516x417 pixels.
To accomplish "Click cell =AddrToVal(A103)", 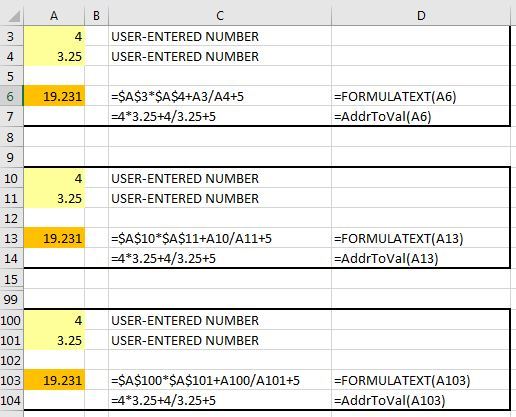I will pyautogui.click(x=421, y=400).
